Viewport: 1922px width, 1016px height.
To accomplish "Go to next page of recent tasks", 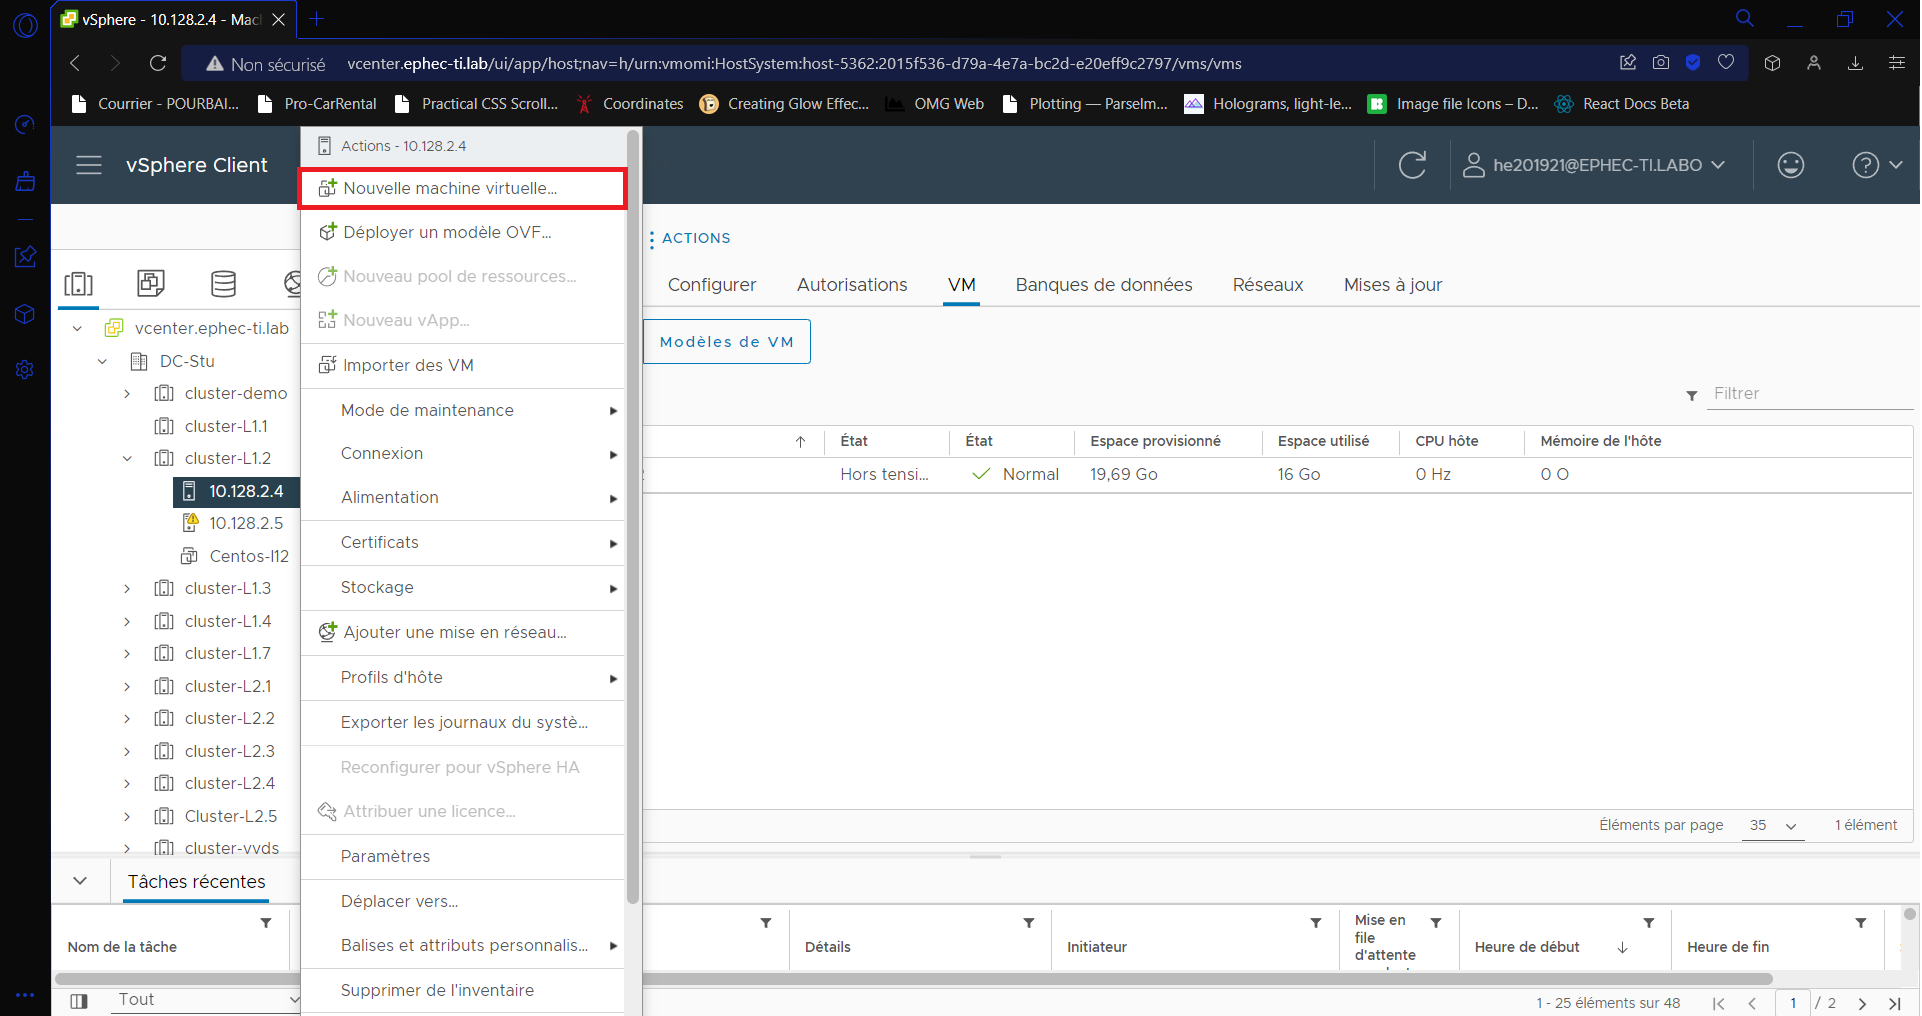I will pos(1862,1003).
